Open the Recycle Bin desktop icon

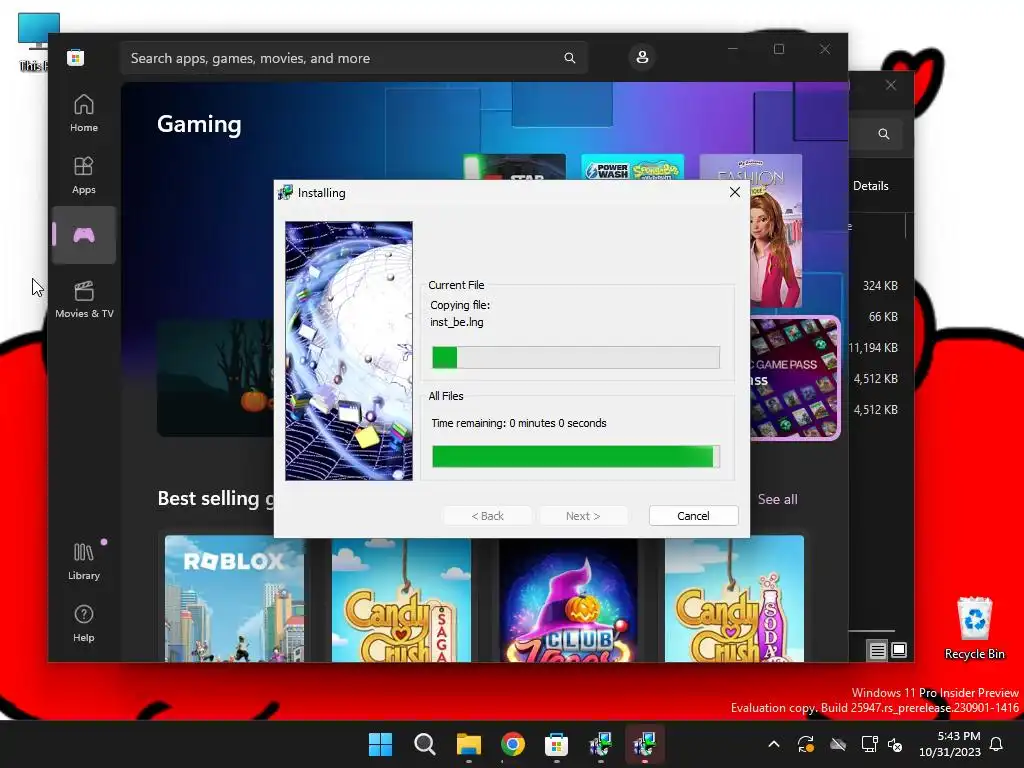tap(974, 628)
